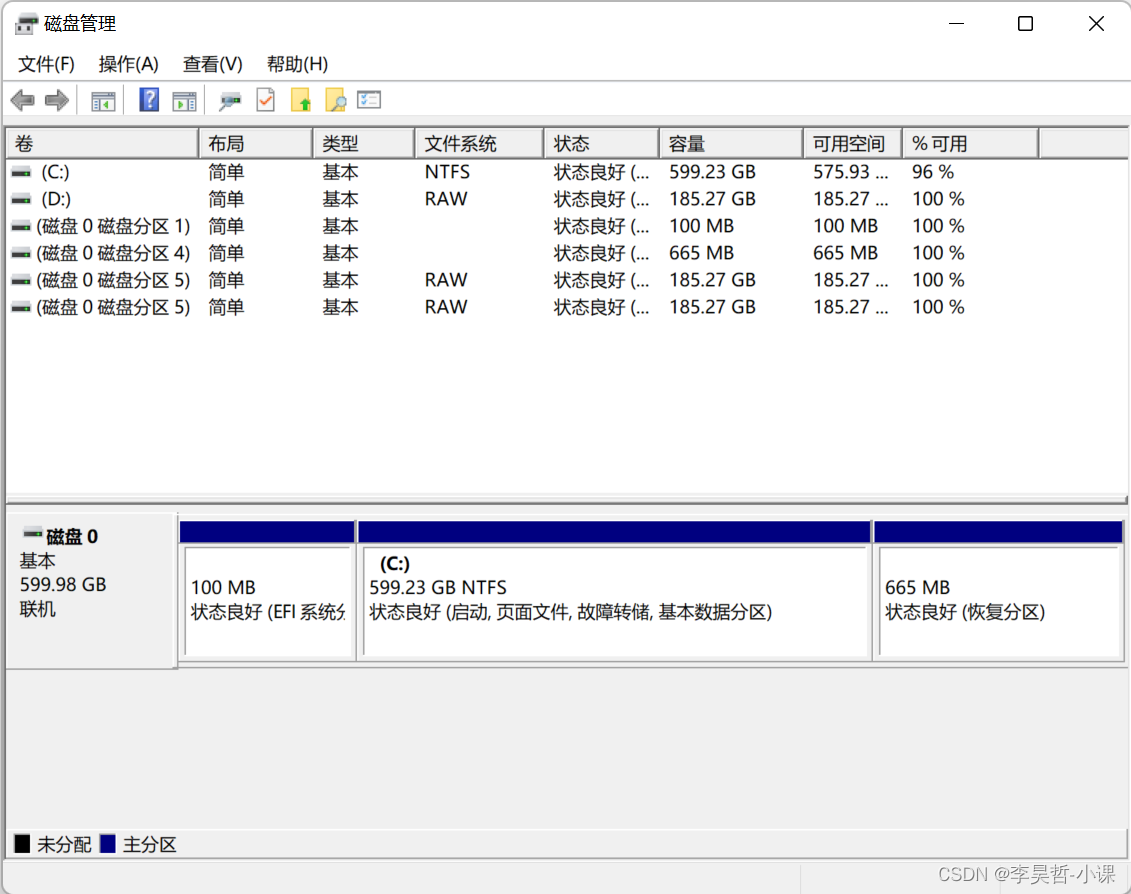Click the document with red checkmark icon
The height and width of the screenshot is (894, 1131).
(265, 100)
